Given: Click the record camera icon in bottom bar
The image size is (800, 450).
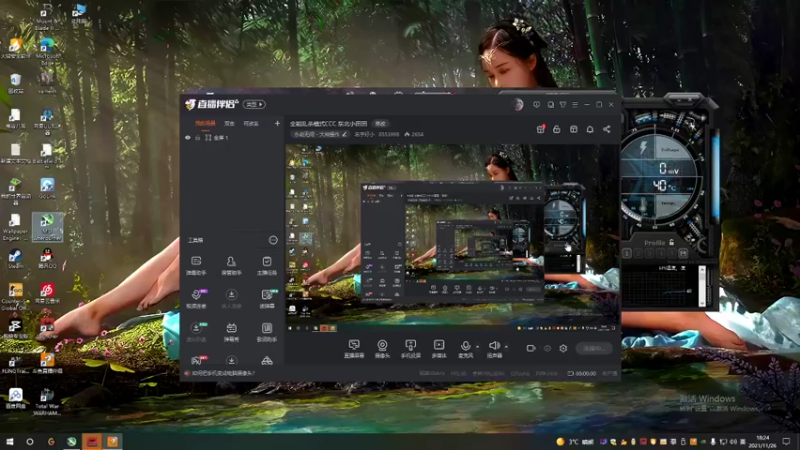Looking at the screenshot, I should [531, 348].
